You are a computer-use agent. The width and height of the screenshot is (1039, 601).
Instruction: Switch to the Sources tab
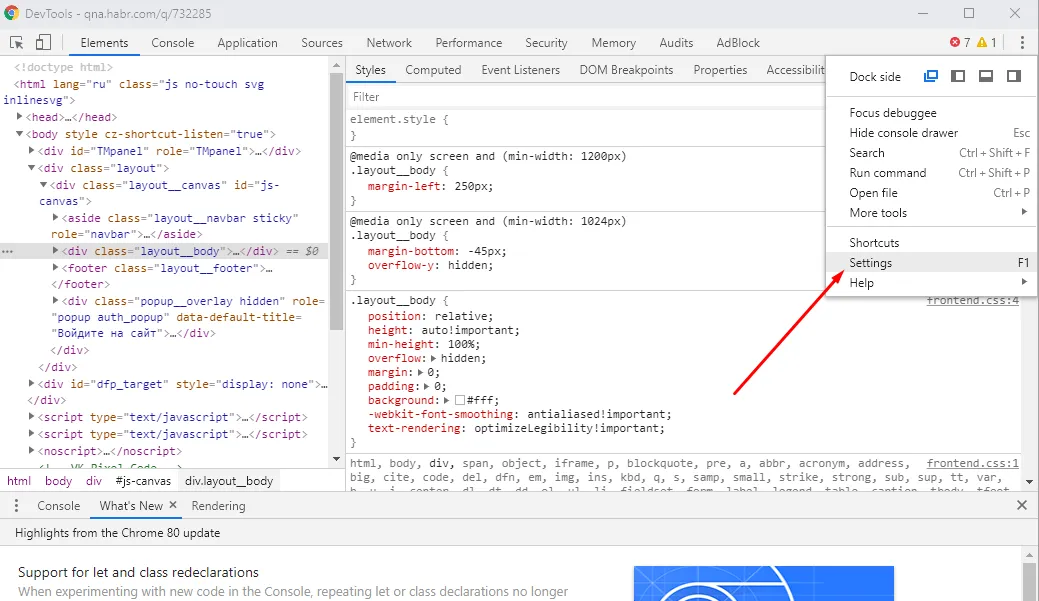pos(322,42)
